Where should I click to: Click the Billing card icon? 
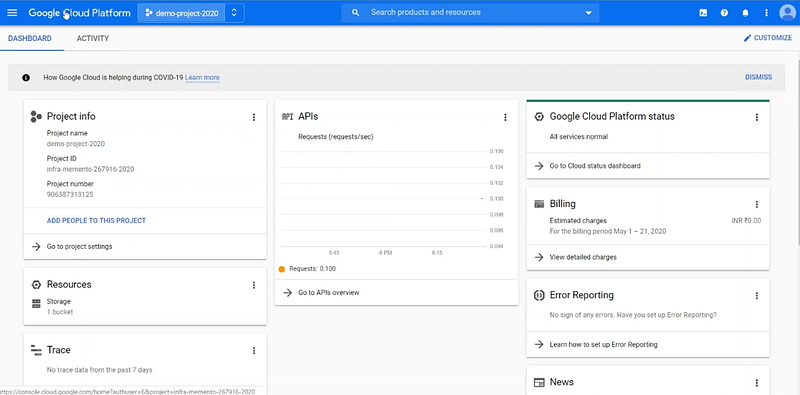pyautogui.click(x=539, y=204)
